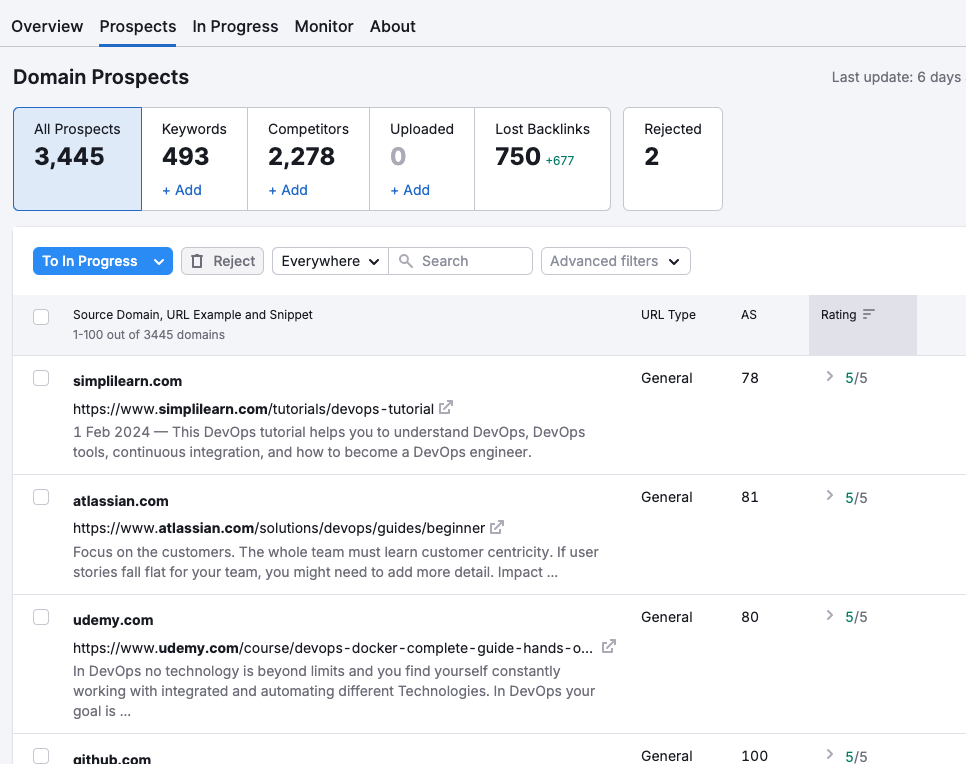The height and width of the screenshot is (764, 966).
Task: Click the dropdown arrow on To In Progress
Action: click(x=158, y=260)
